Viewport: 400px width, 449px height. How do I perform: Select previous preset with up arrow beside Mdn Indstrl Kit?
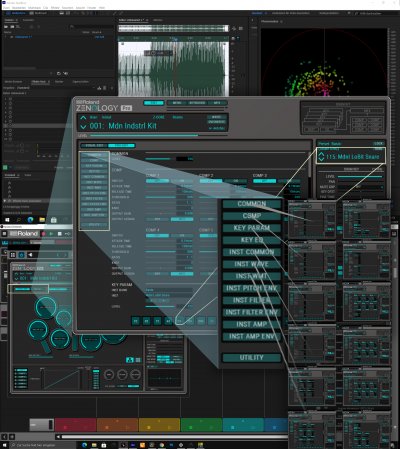click(83, 118)
